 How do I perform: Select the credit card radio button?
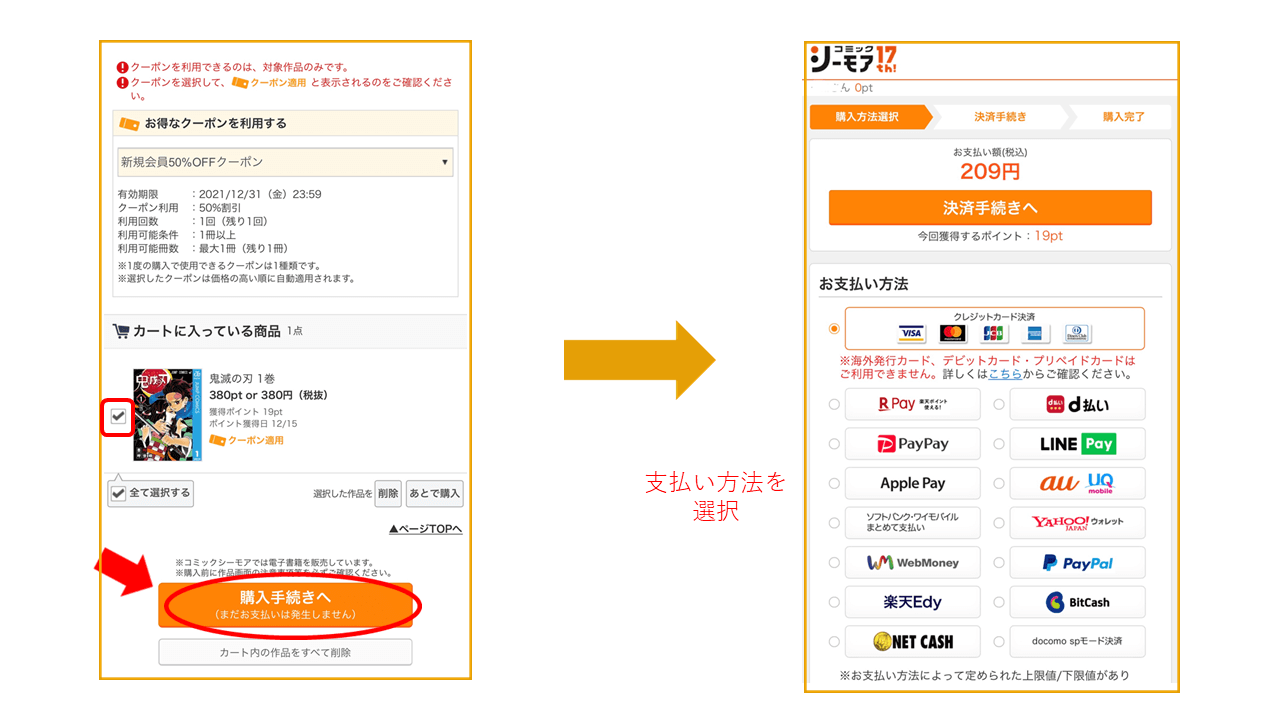click(834, 328)
